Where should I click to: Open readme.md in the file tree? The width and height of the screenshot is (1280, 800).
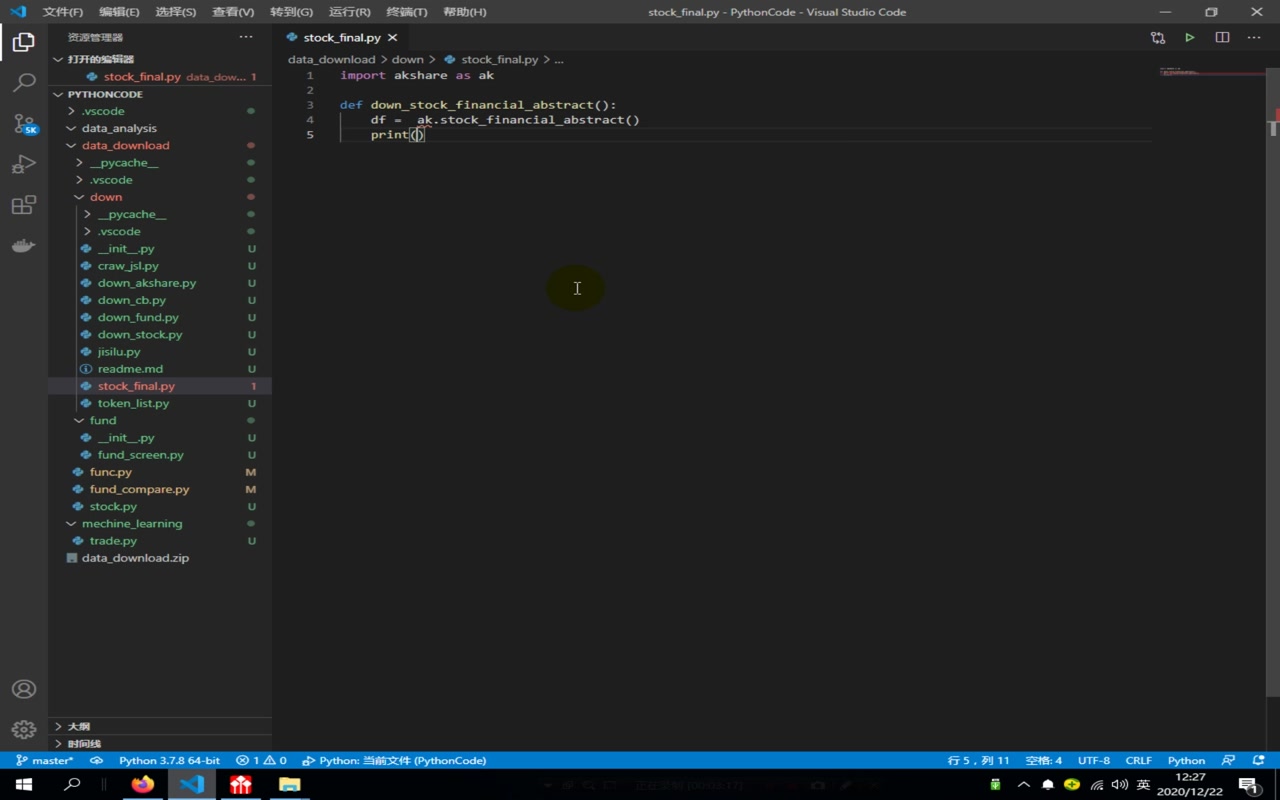coord(130,369)
